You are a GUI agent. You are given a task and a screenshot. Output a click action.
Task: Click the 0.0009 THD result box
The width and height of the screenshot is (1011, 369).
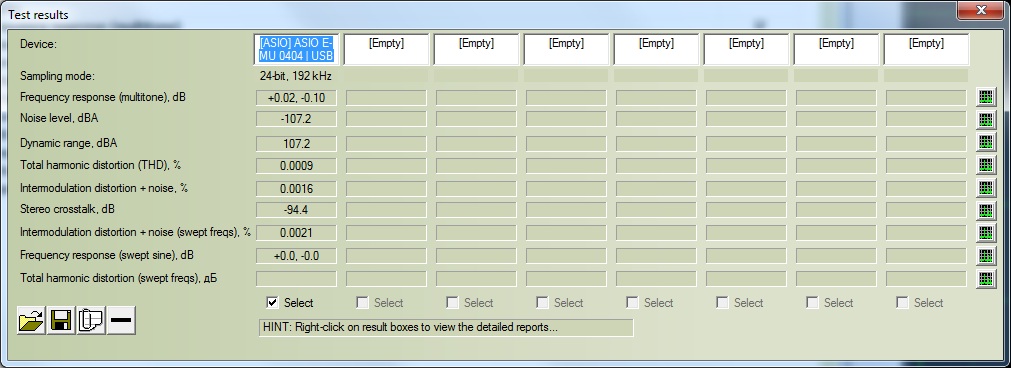coord(296,166)
